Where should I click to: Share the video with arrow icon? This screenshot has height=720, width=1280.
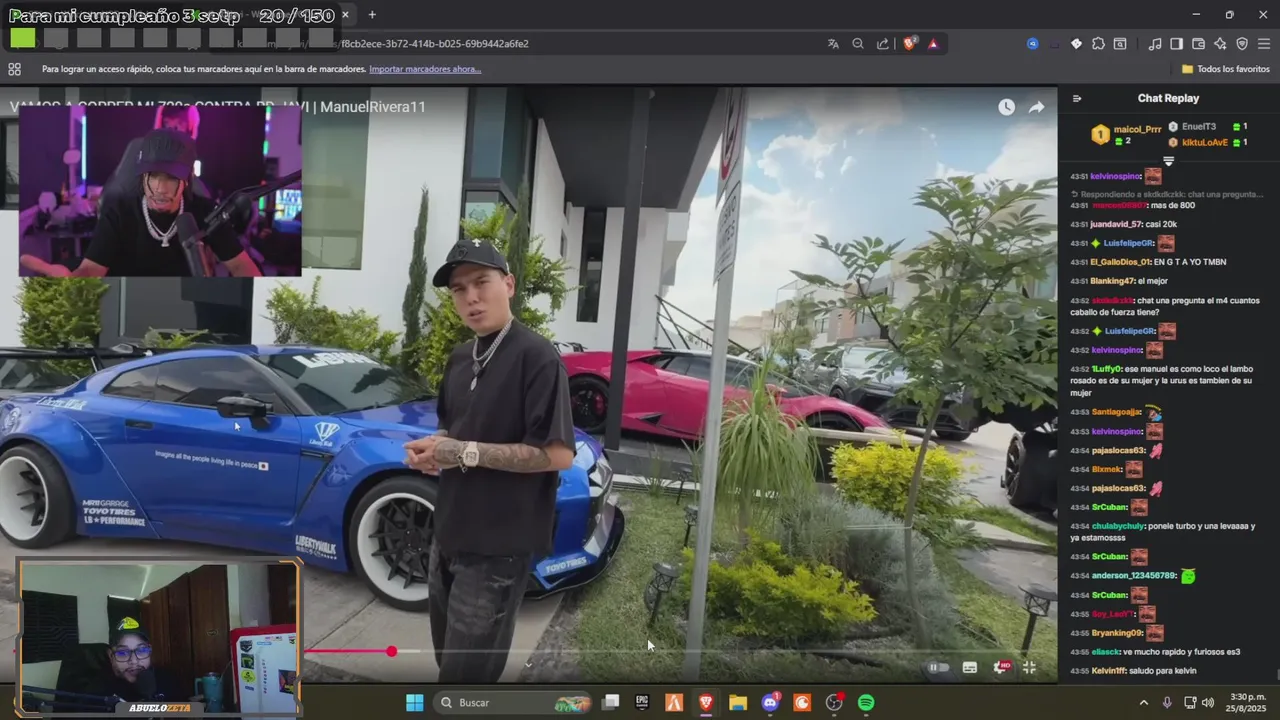click(1037, 107)
